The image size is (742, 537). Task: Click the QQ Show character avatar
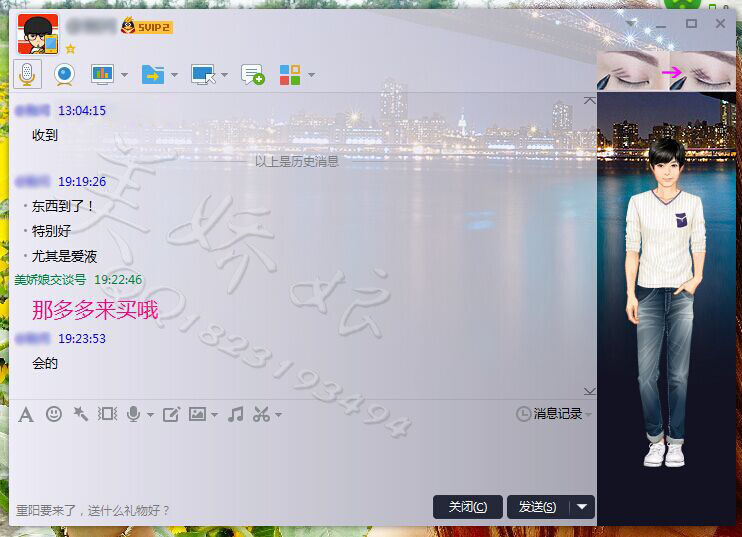coord(667,300)
